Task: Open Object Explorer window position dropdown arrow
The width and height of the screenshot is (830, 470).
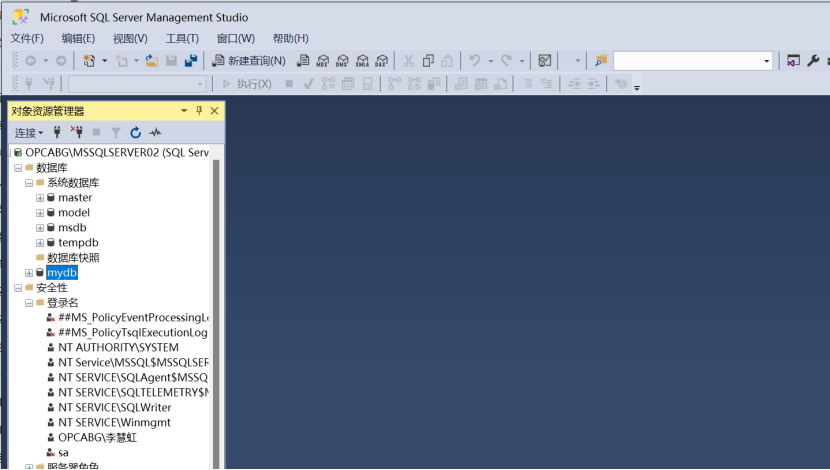Action: [x=184, y=111]
